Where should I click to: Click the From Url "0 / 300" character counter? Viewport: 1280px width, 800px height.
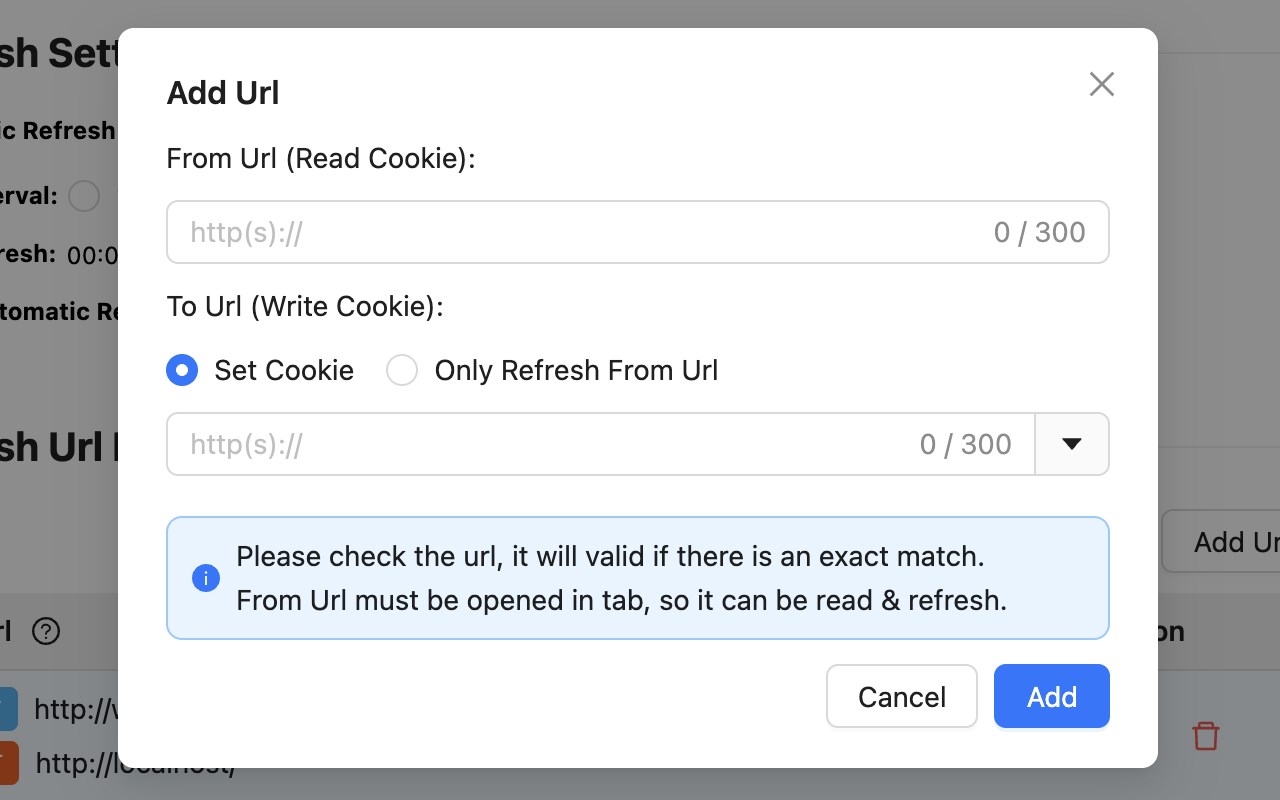[x=1039, y=232]
